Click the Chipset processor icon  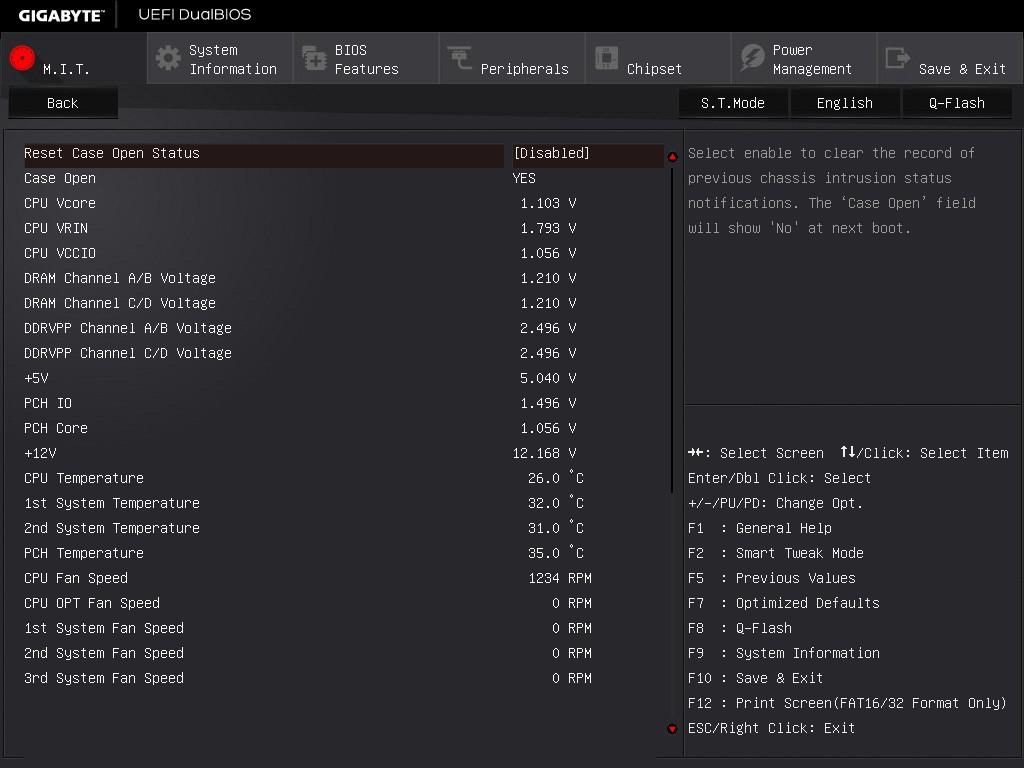606,57
